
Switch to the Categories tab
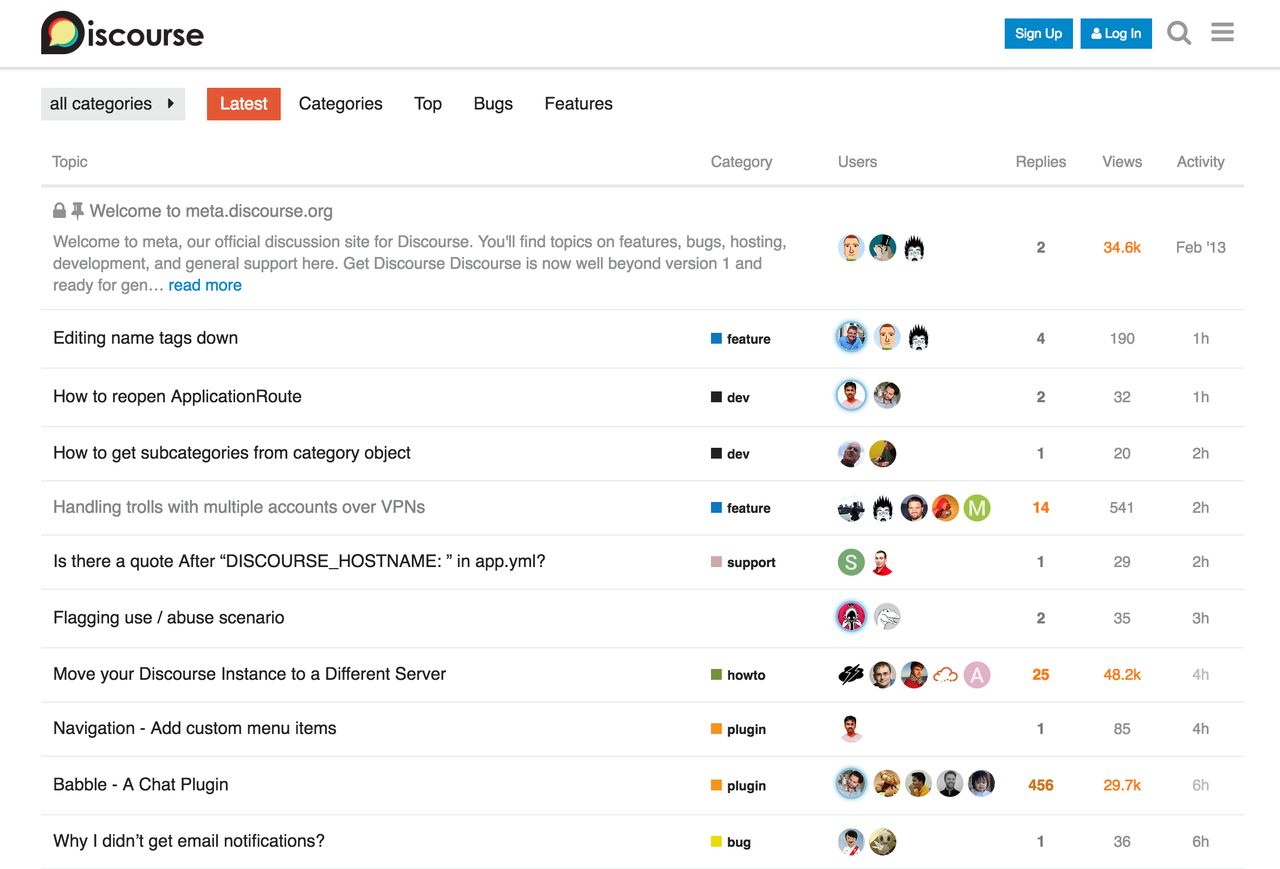pyautogui.click(x=341, y=104)
